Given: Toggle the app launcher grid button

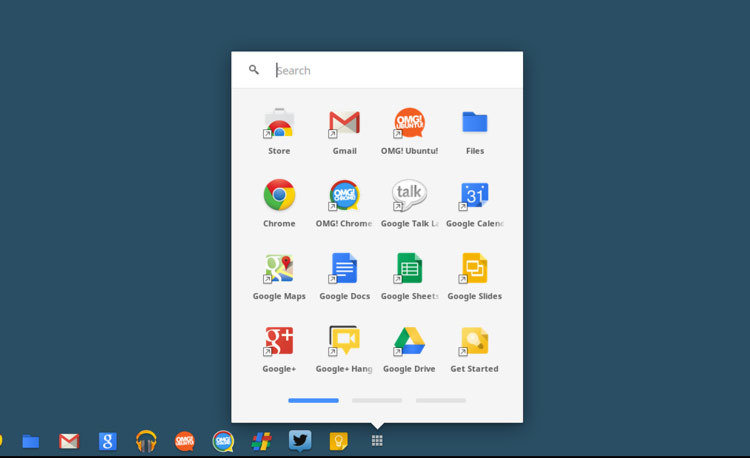Looking at the screenshot, I should [x=377, y=441].
